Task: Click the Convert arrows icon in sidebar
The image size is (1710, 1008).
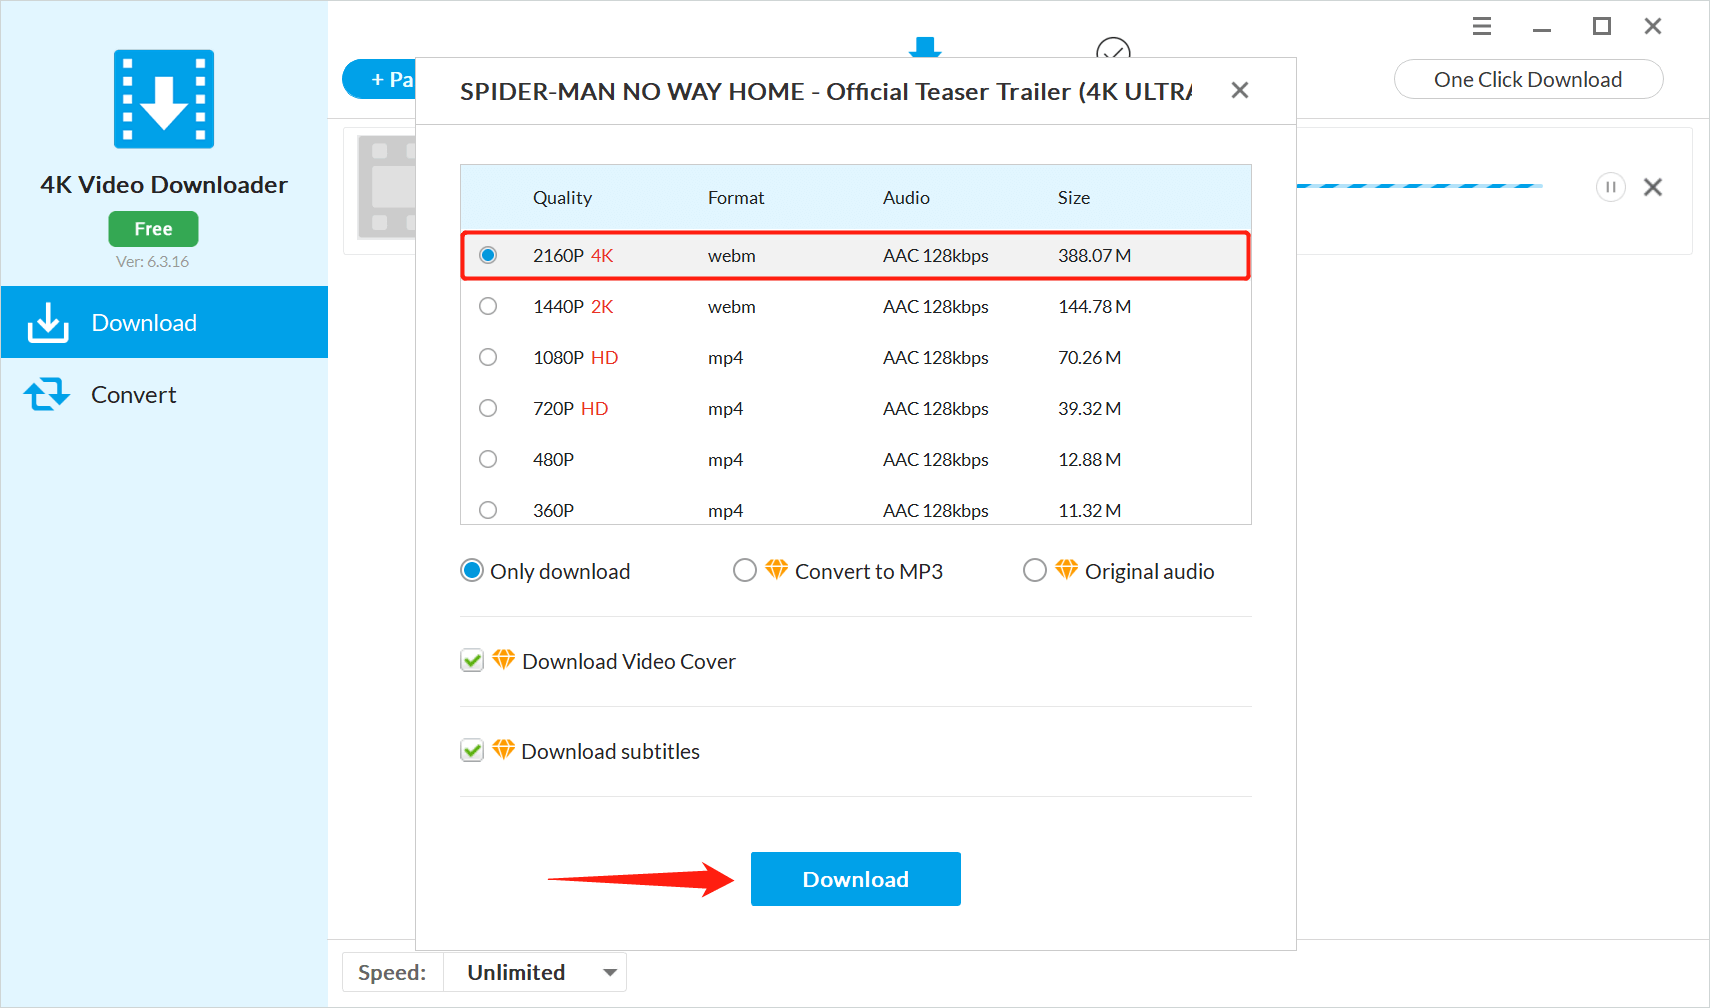Action: click(47, 395)
